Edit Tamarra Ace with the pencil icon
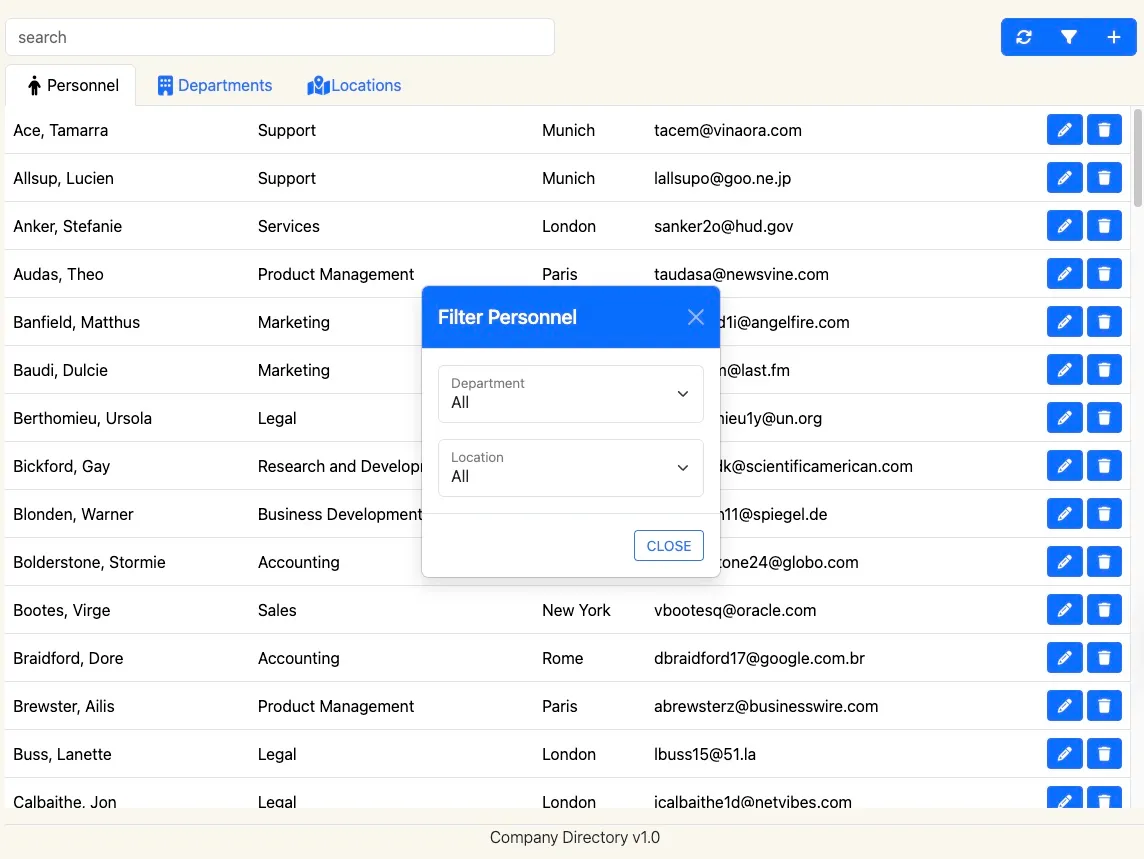The image size is (1144, 859). [1064, 130]
